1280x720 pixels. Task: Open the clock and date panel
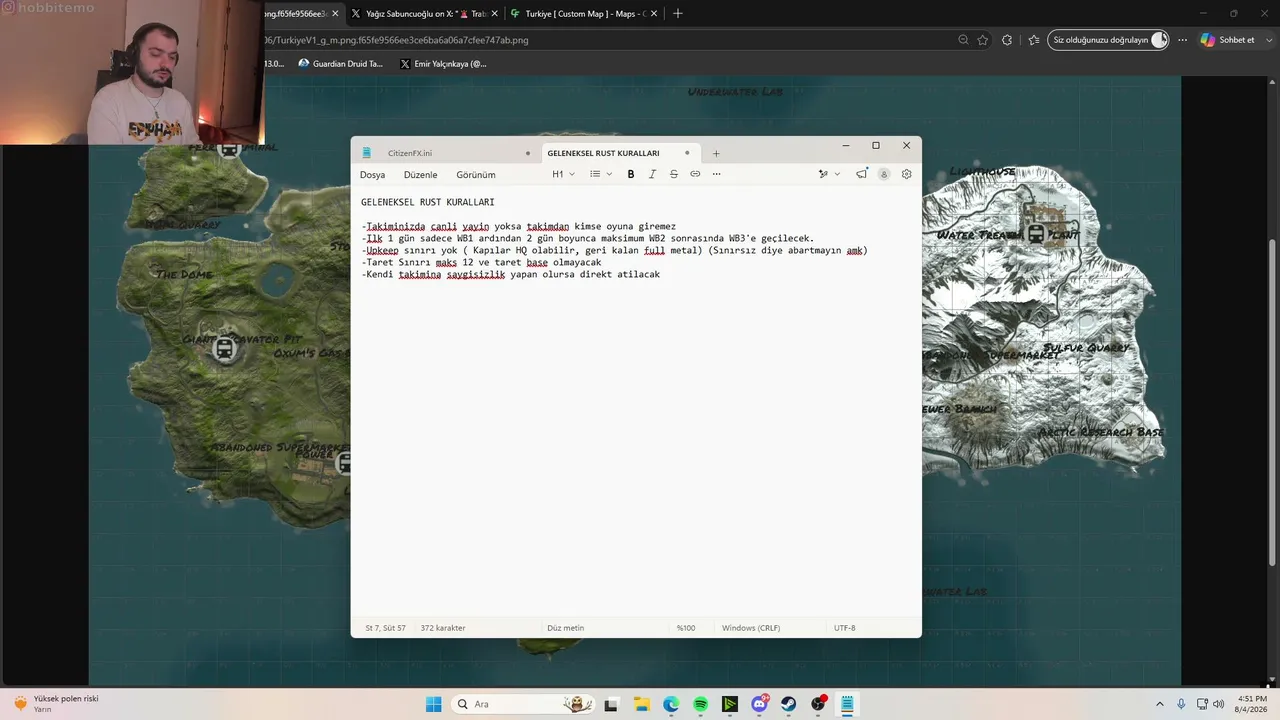point(1252,704)
